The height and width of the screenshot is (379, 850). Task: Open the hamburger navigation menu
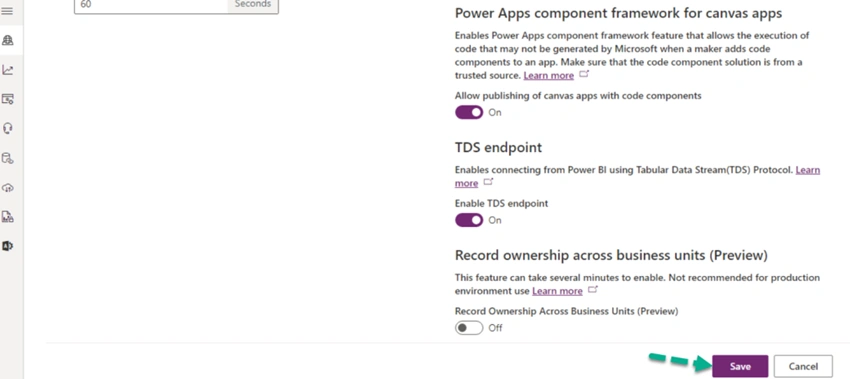tap(7, 11)
